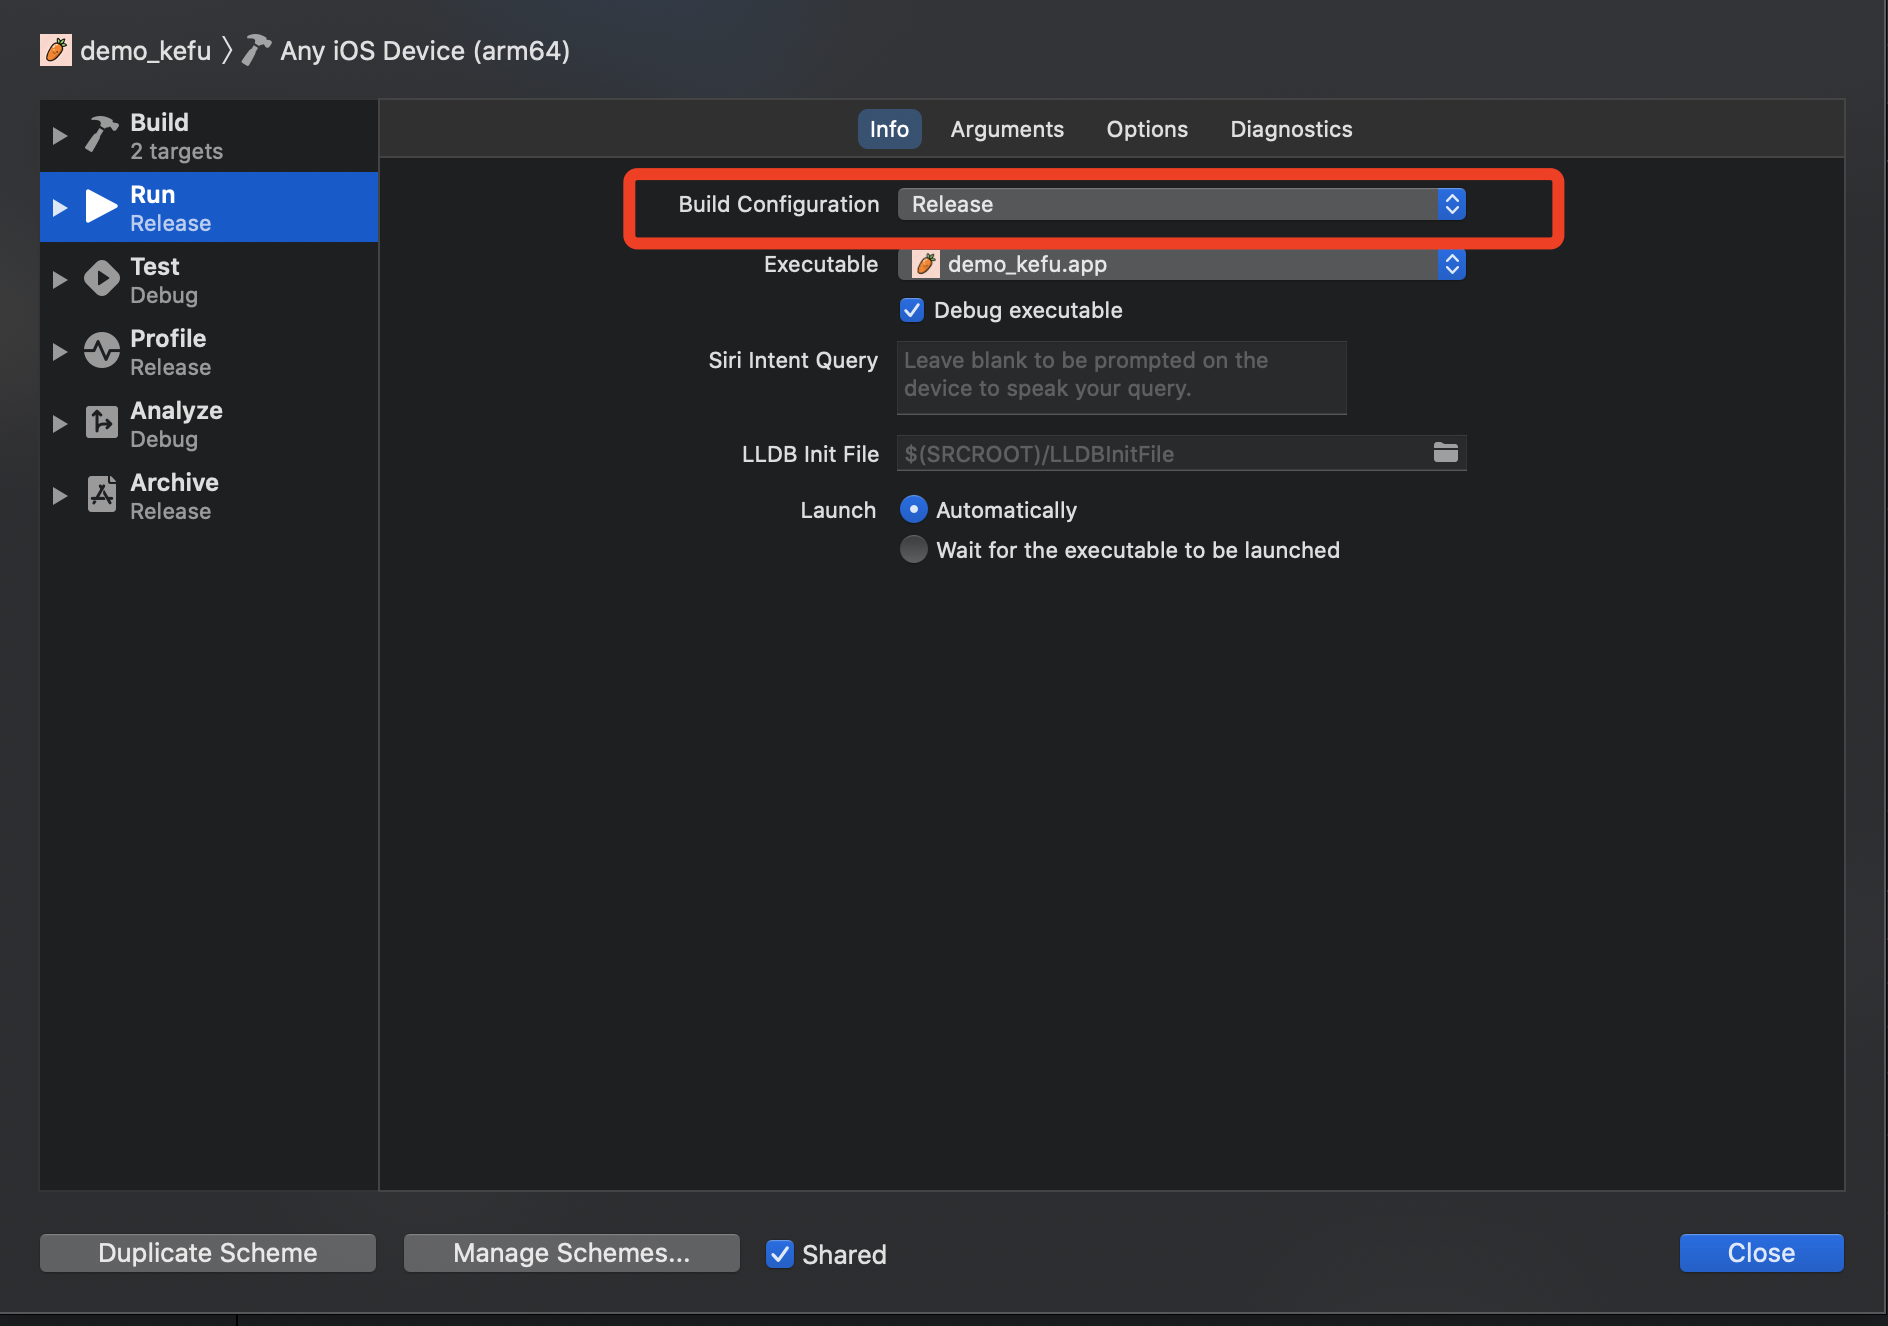
Task: Select the Analyze Debug row
Action: click(x=209, y=424)
